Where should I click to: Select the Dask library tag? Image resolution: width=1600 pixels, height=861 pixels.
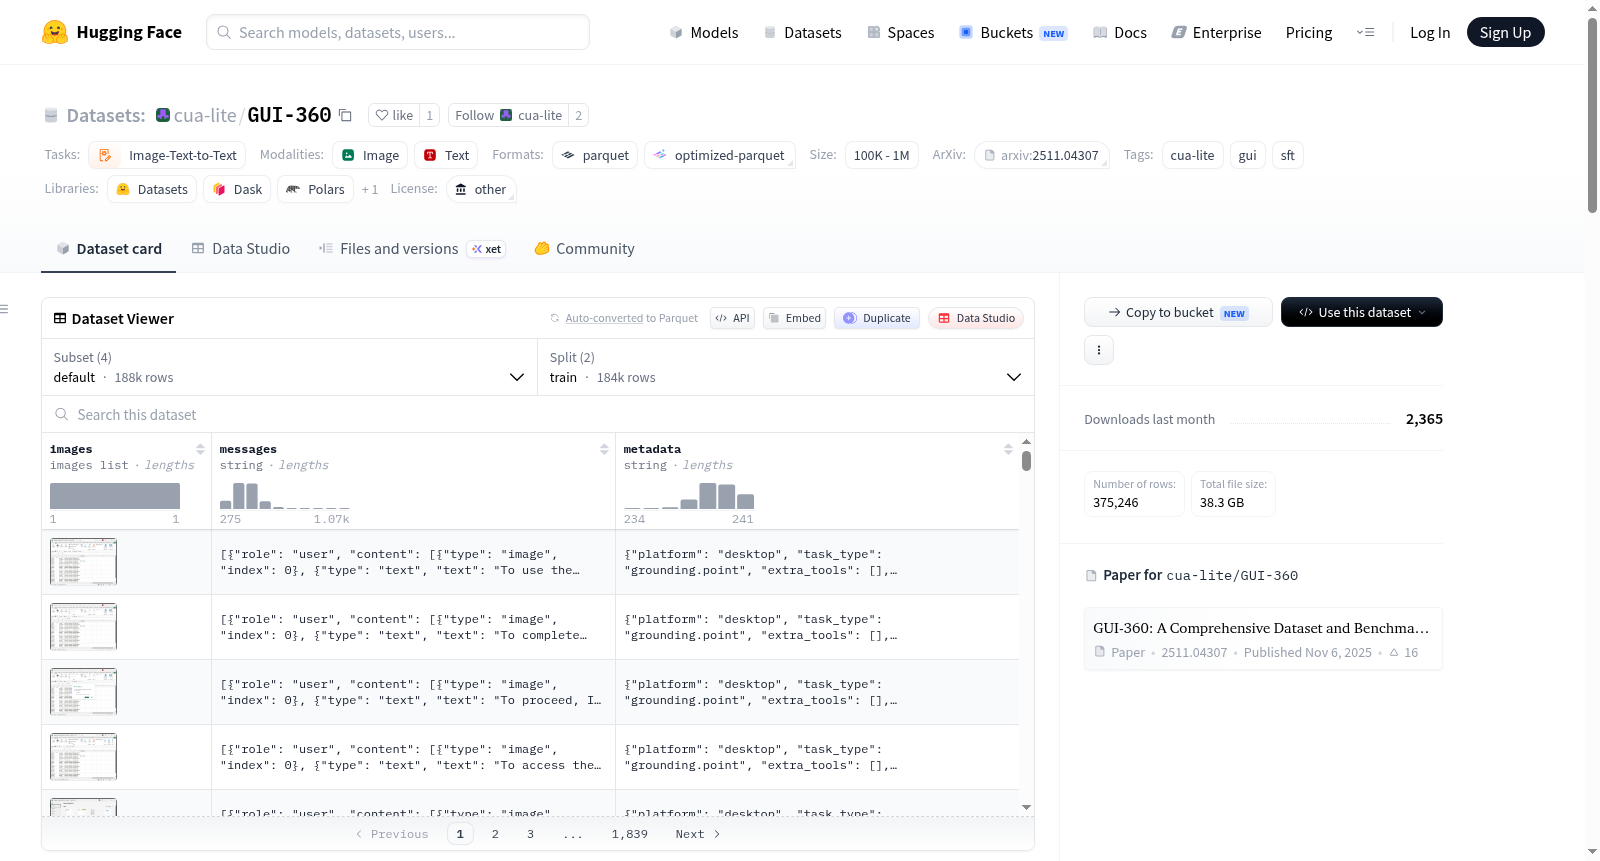(x=237, y=189)
